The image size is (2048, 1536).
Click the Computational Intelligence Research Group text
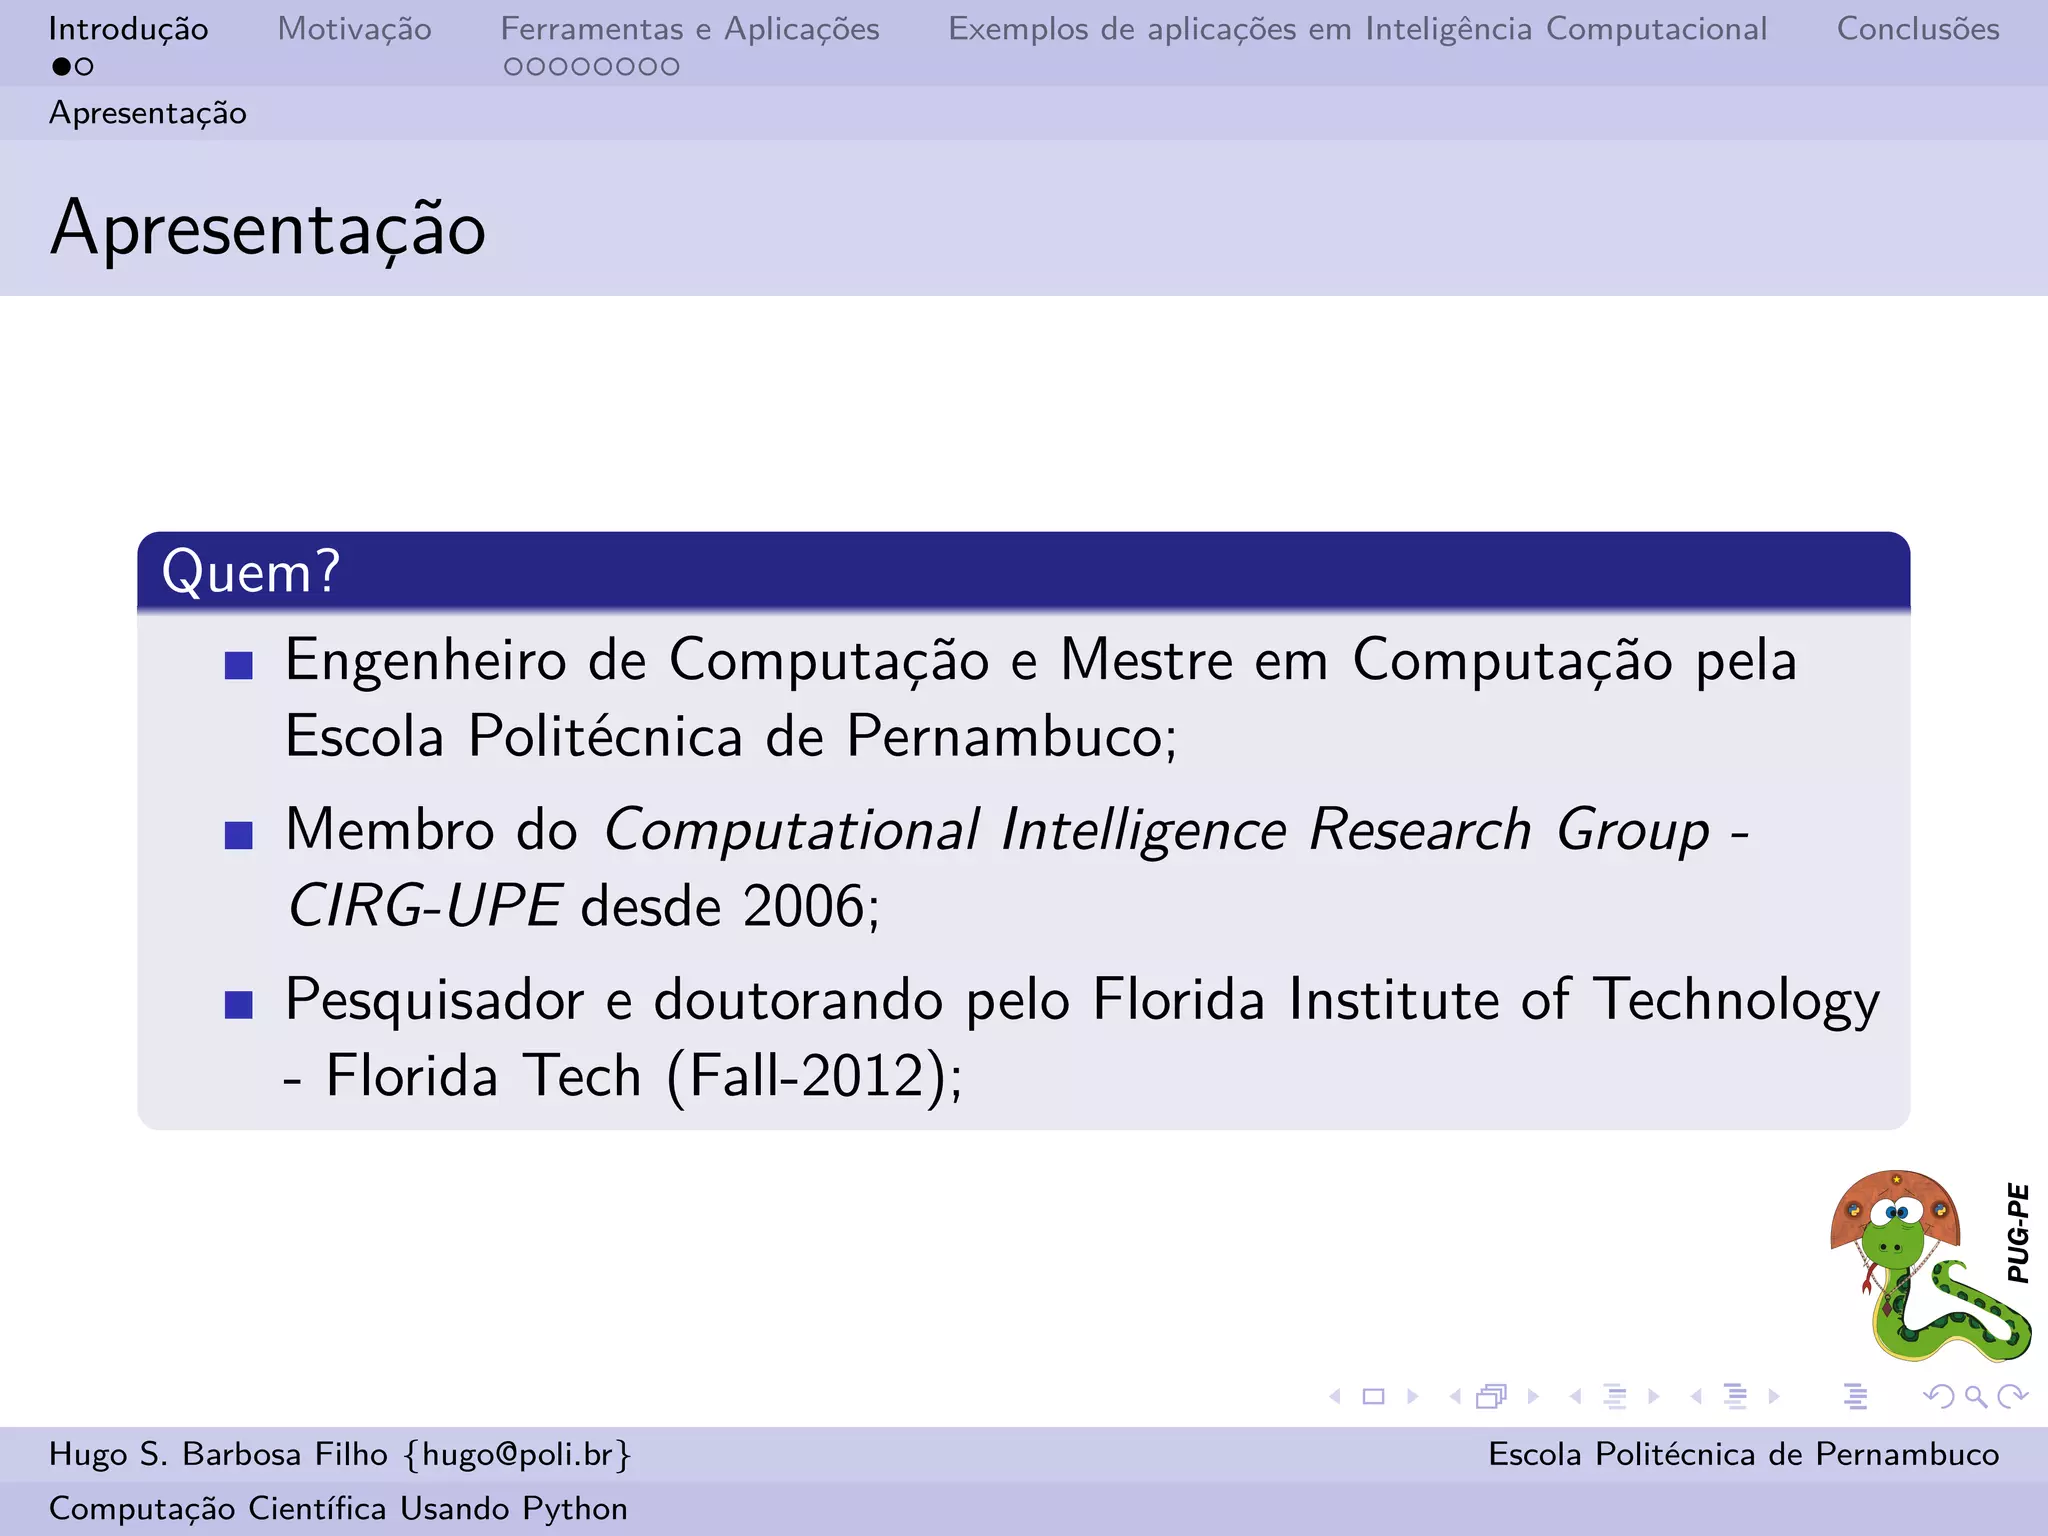(x=1157, y=830)
